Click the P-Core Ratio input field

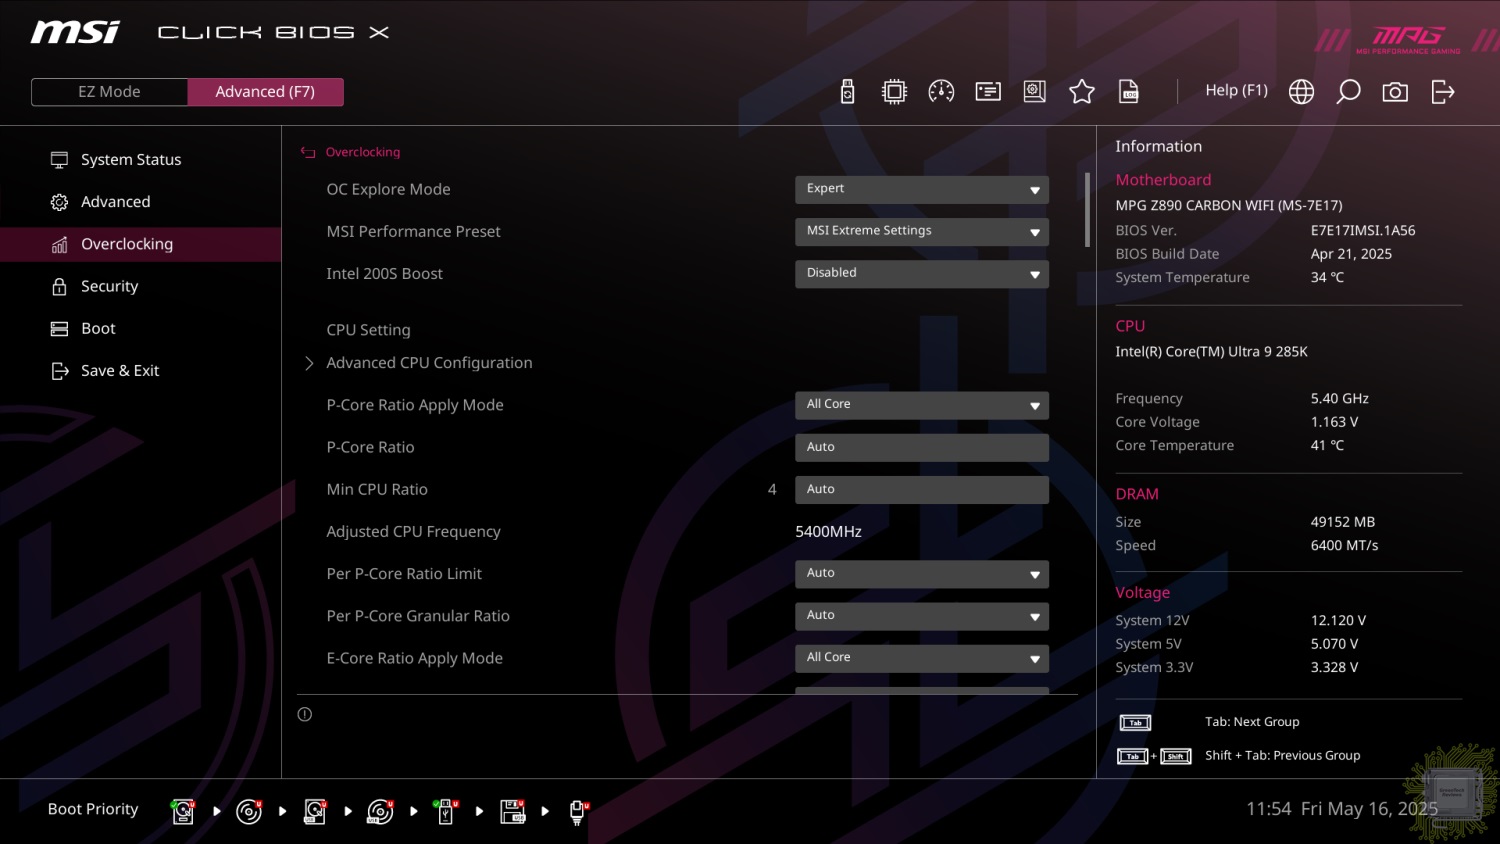922,447
